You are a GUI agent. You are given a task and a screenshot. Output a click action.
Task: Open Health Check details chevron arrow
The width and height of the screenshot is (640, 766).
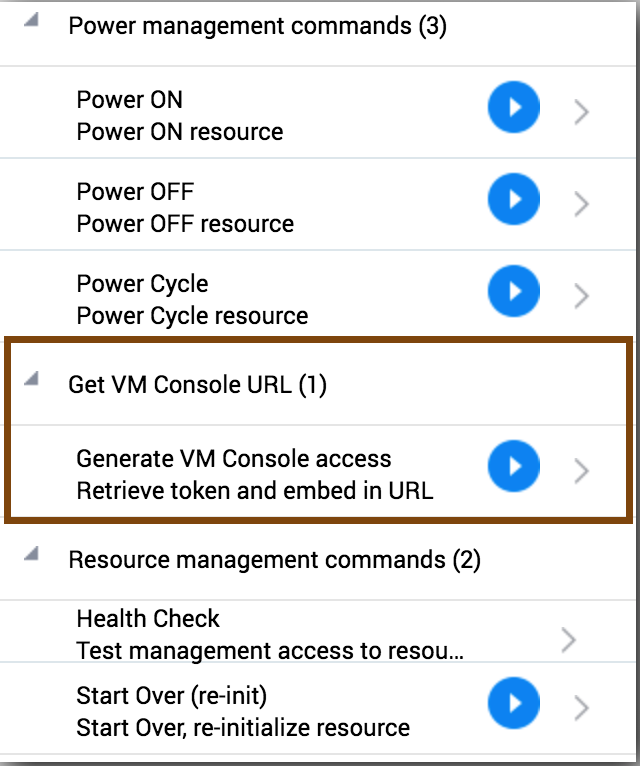click(x=569, y=639)
